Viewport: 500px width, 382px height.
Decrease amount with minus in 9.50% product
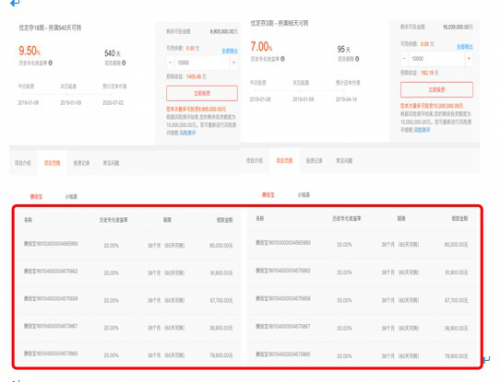(x=170, y=62)
